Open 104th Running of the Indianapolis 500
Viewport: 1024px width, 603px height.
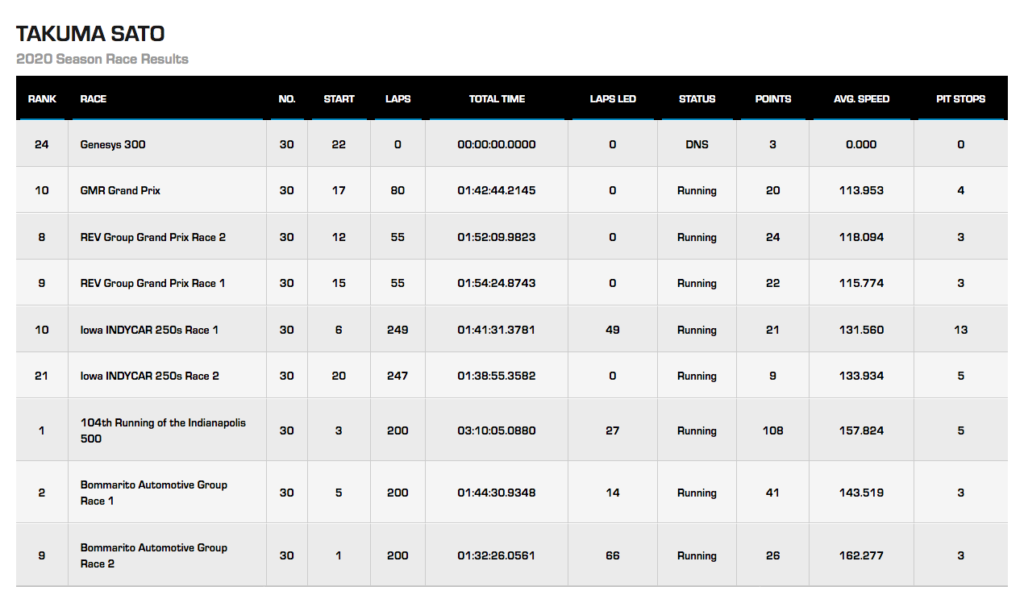click(x=163, y=431)
